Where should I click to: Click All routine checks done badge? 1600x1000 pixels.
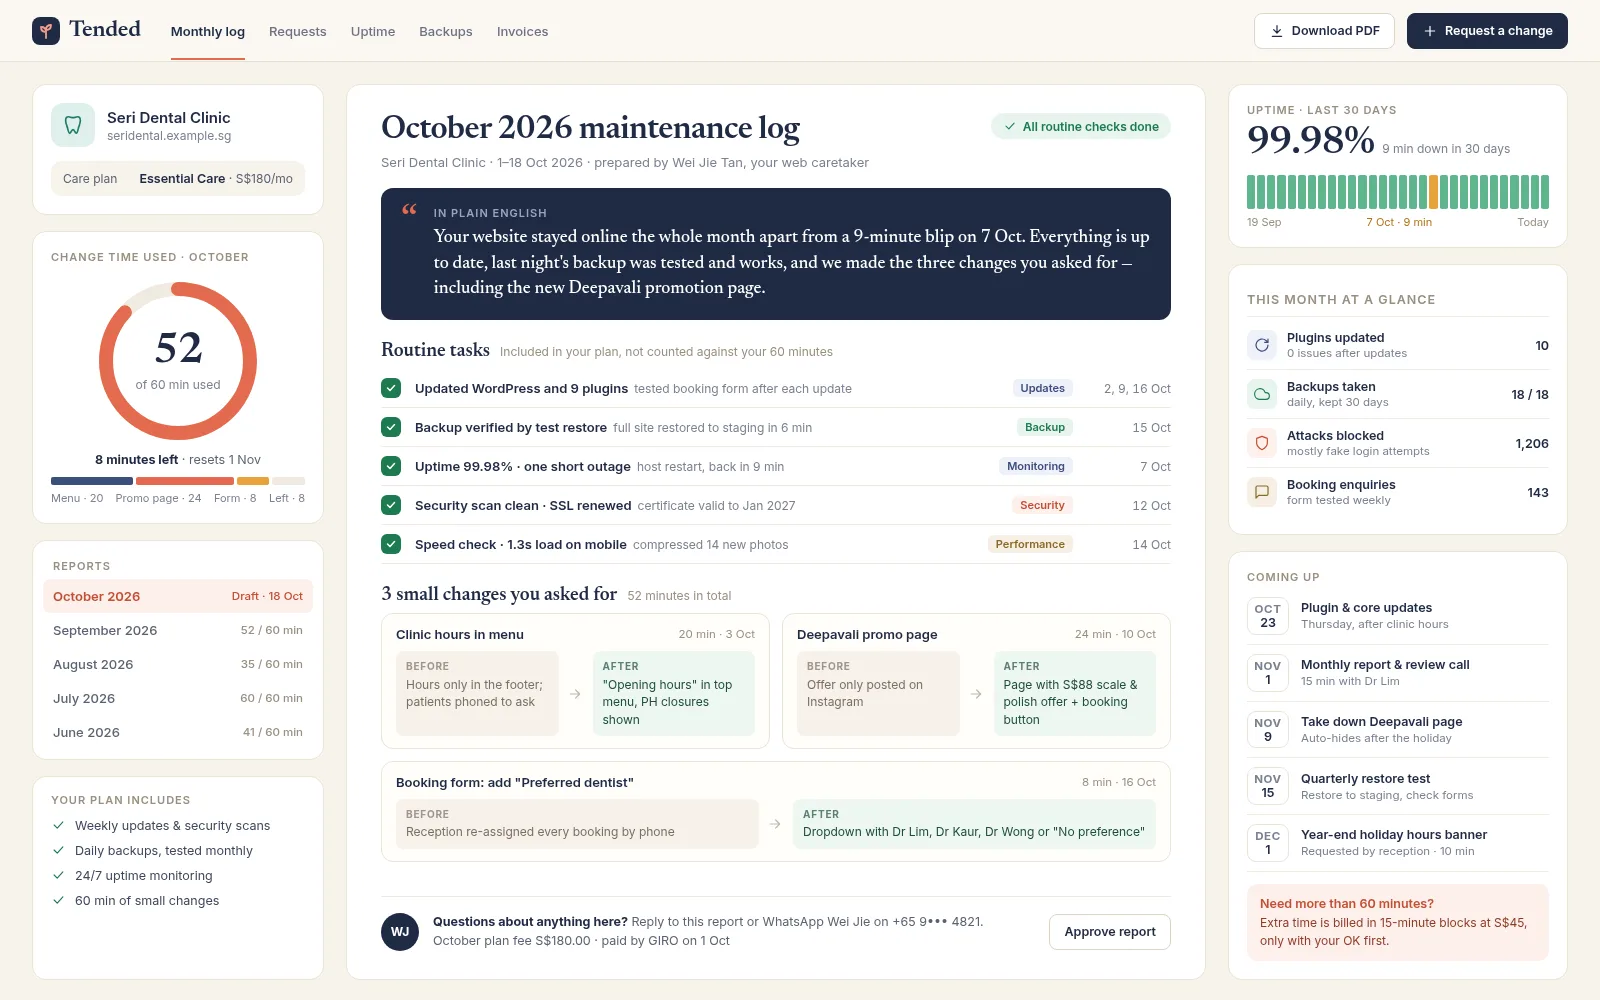[x=1081, y=127]
